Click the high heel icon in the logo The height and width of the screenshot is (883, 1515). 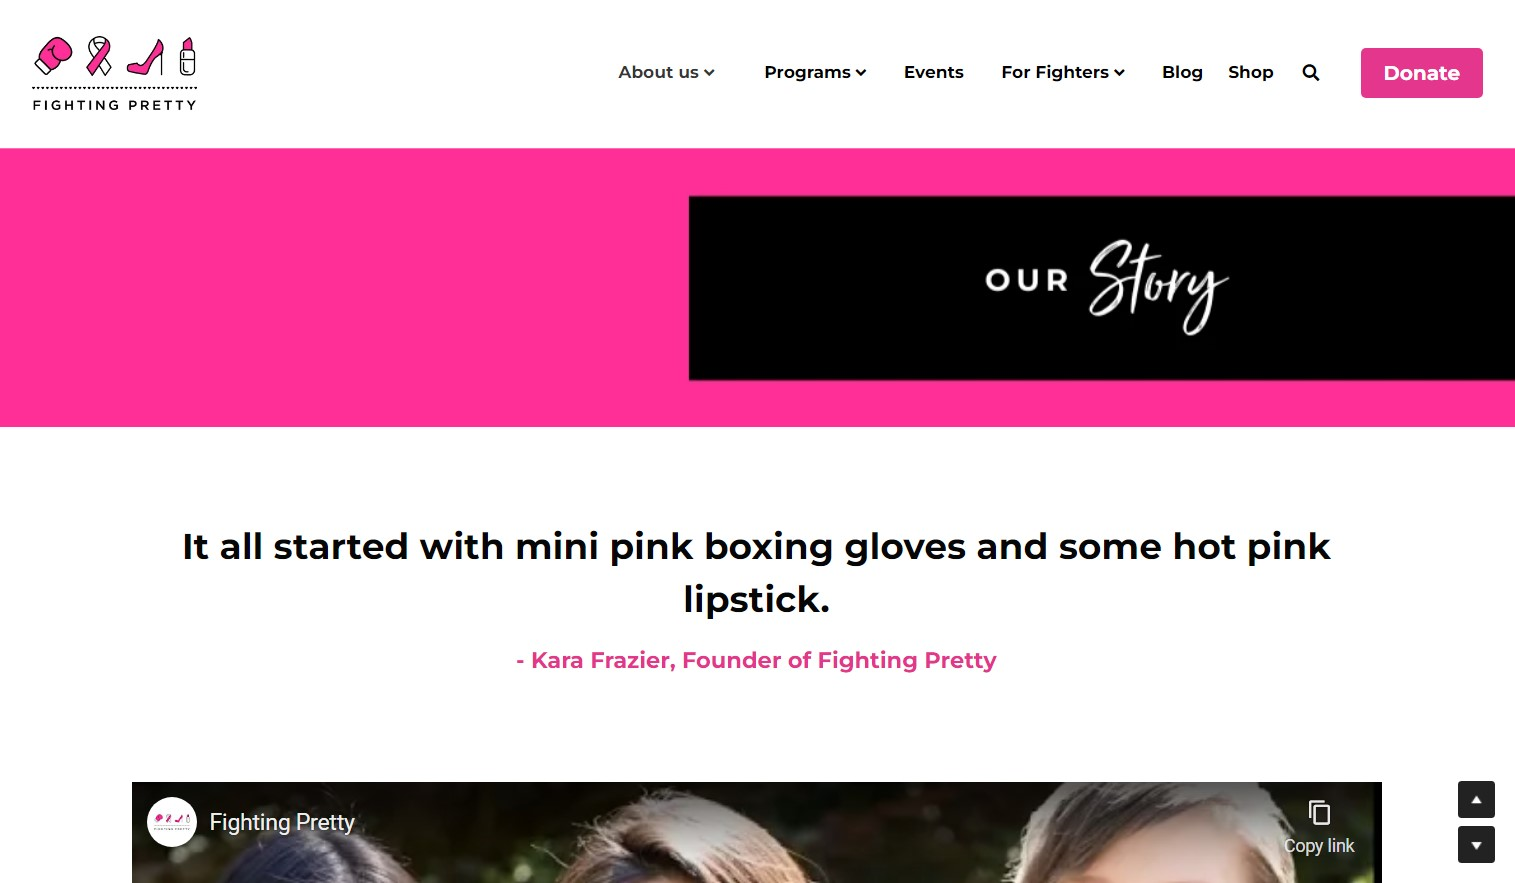(147, 58)
